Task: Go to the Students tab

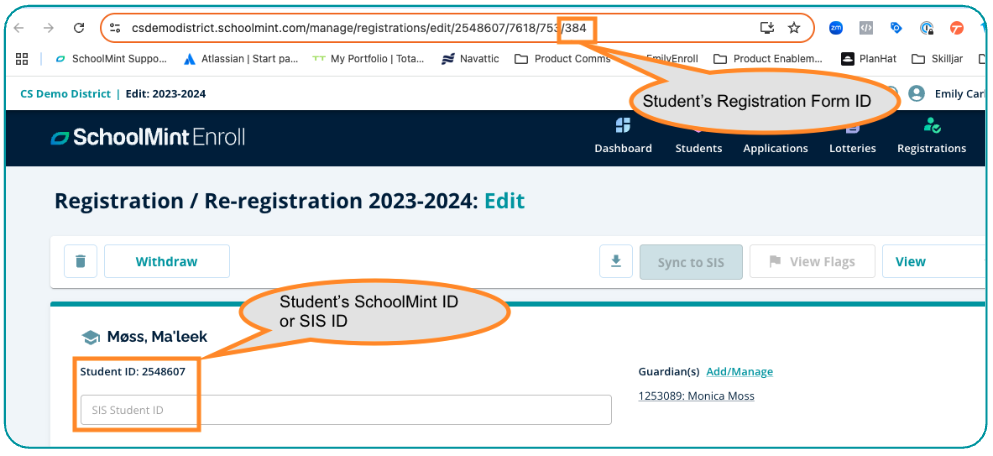Action: pyautogui.click(x=698, y=148)
